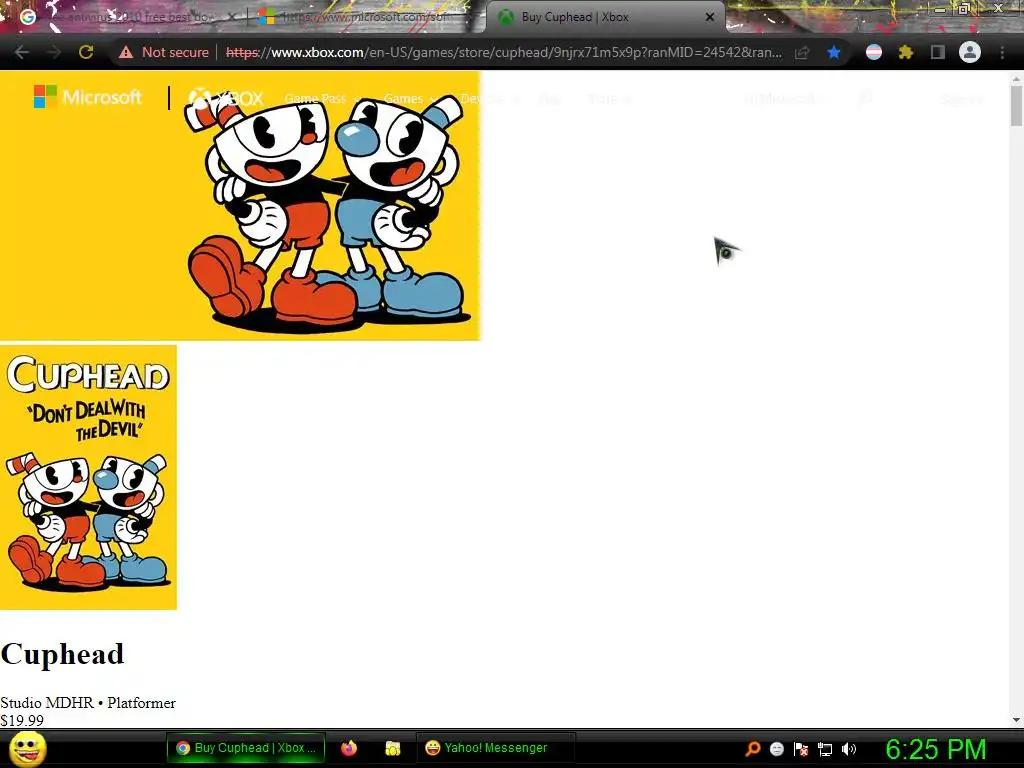This screenshot has width=1024, height=768.
Task: Open the network tray icon
Action: click(x=825, y=749)
